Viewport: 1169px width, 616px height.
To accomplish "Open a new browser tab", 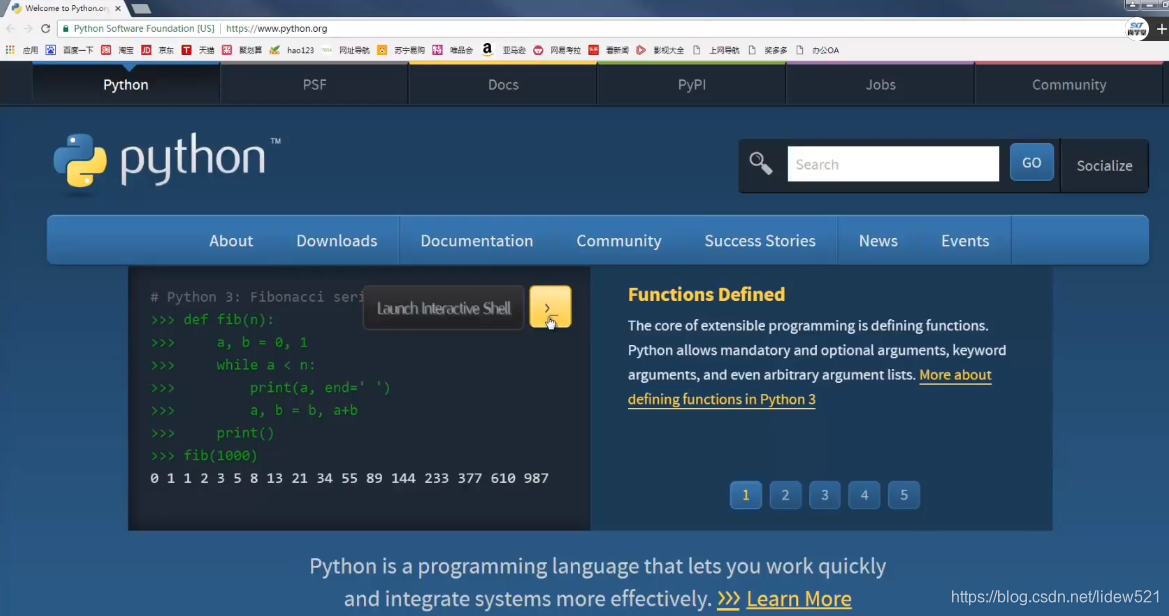I will point(141,9).
